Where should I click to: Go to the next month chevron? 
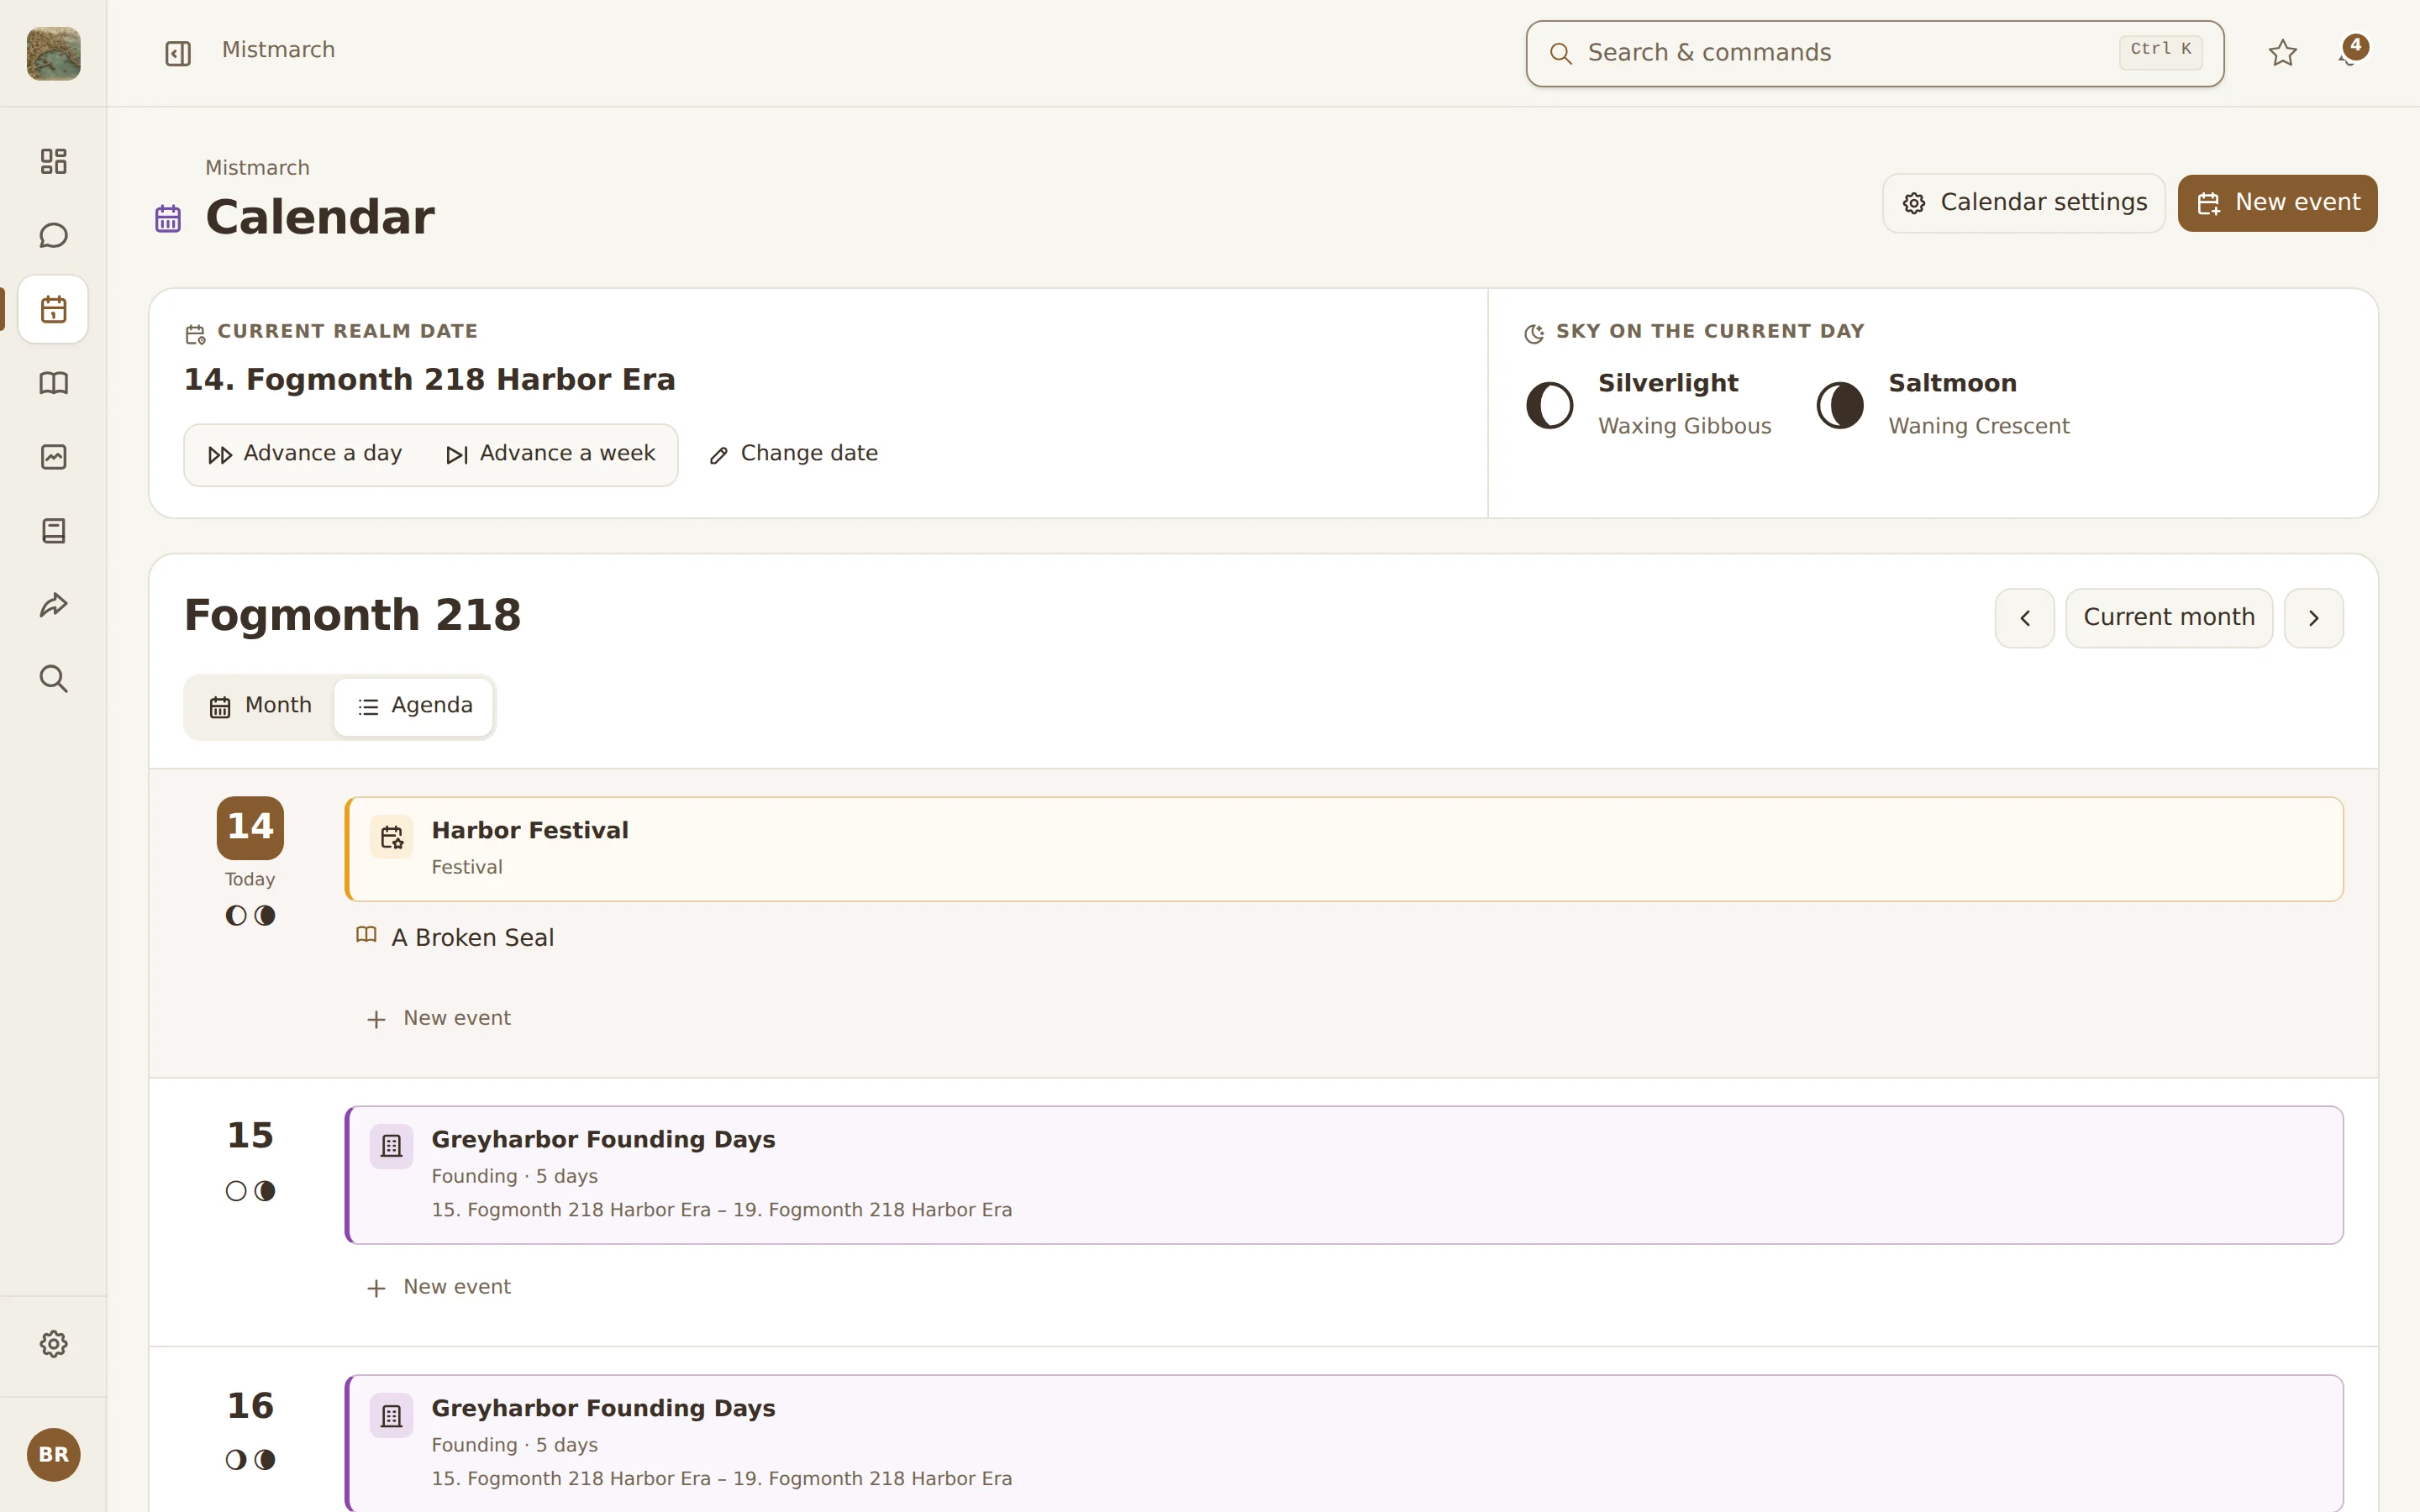[x=2313, y=618]
